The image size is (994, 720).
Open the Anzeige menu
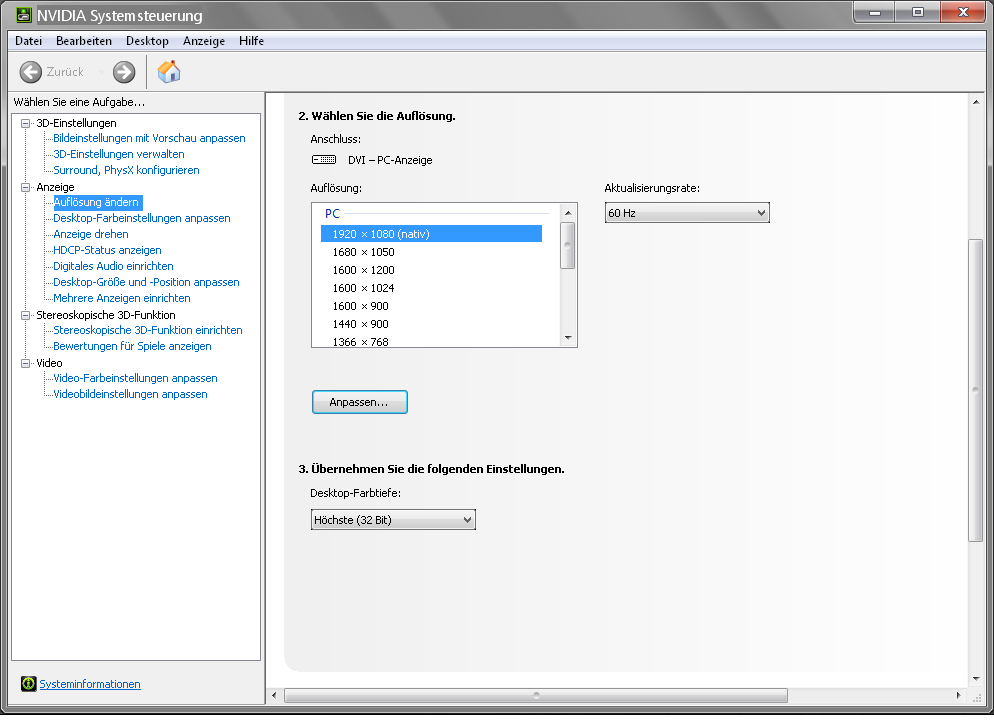(204, 41)
